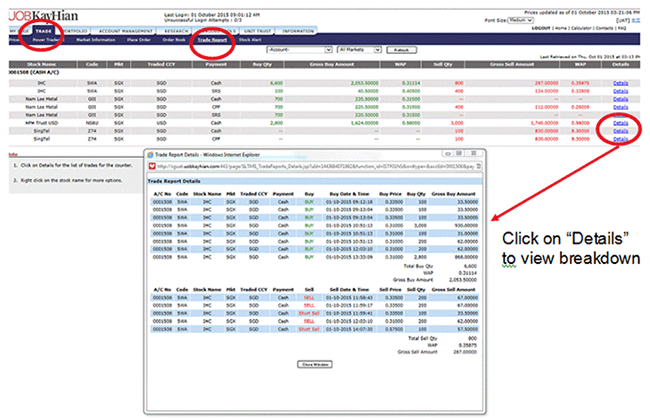Open the Order Book submenu
Viewport: 650px width, 419px height.
(174, 40)
